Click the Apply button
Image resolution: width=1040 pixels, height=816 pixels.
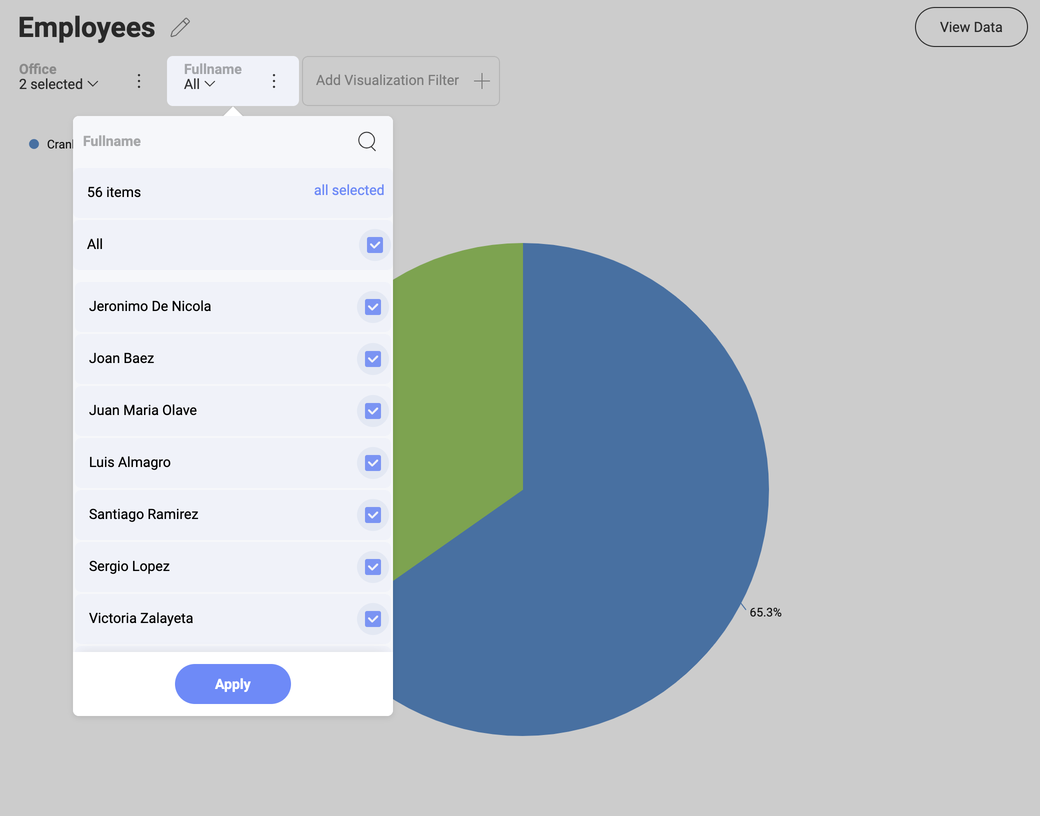(233, 684)
